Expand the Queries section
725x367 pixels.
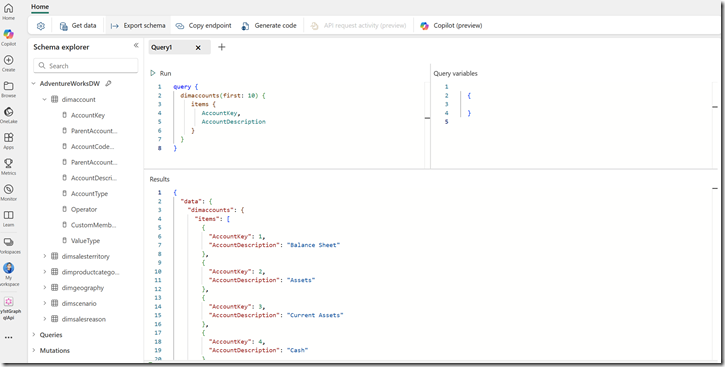click(x=34, y=335)
